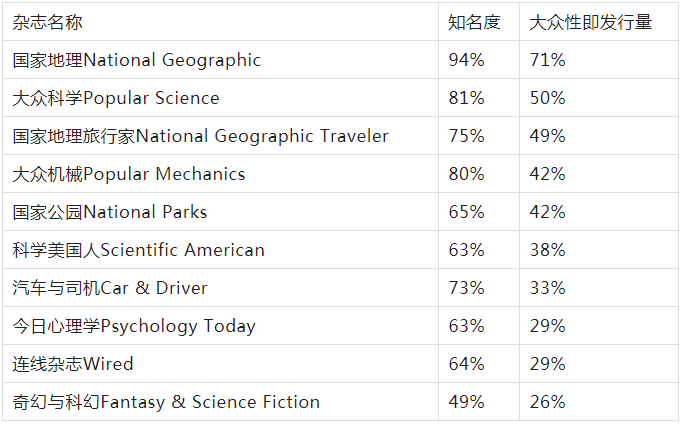
Task: Click Scientific American's 38% circulation value
Action: pos(547,250)
